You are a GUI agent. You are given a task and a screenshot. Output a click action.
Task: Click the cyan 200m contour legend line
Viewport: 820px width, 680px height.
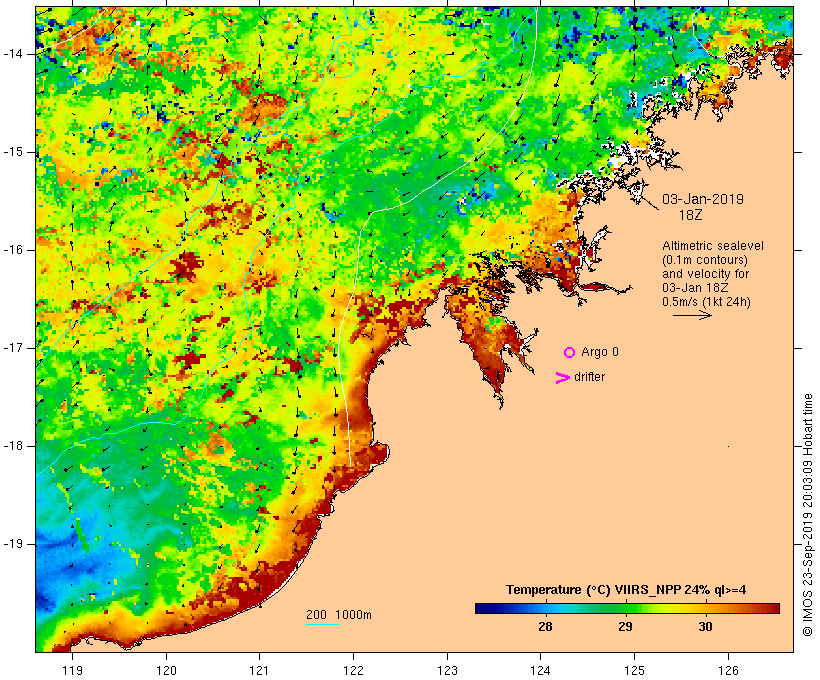(323, 624)
